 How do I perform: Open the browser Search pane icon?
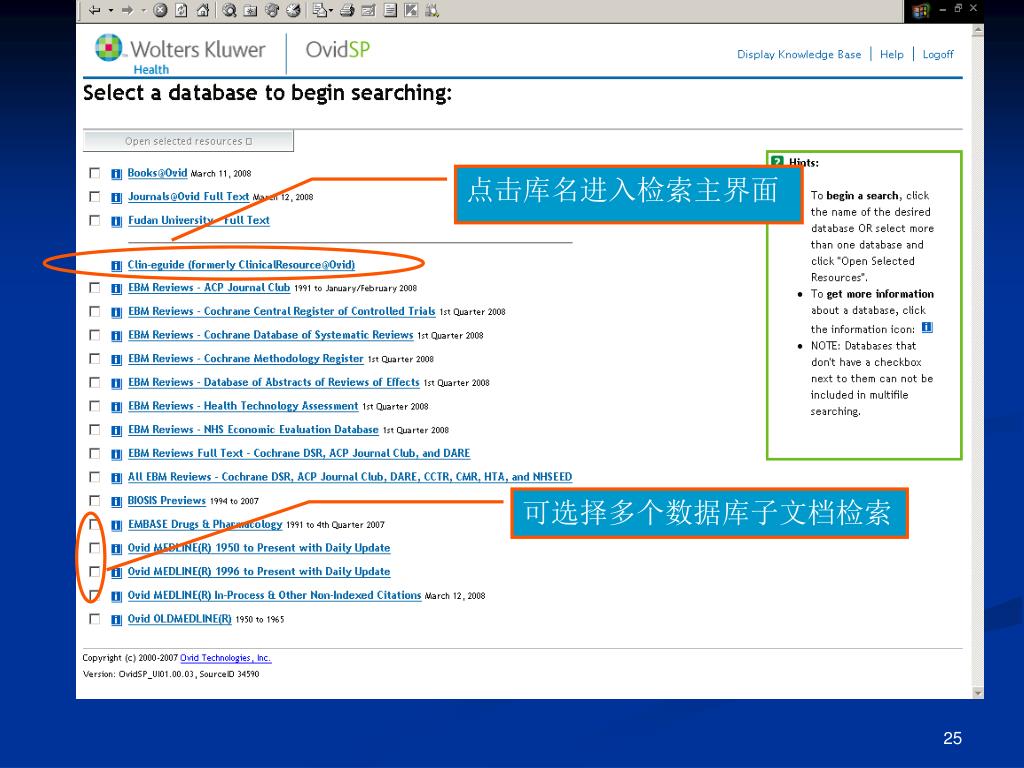click(x=229, y=10)
